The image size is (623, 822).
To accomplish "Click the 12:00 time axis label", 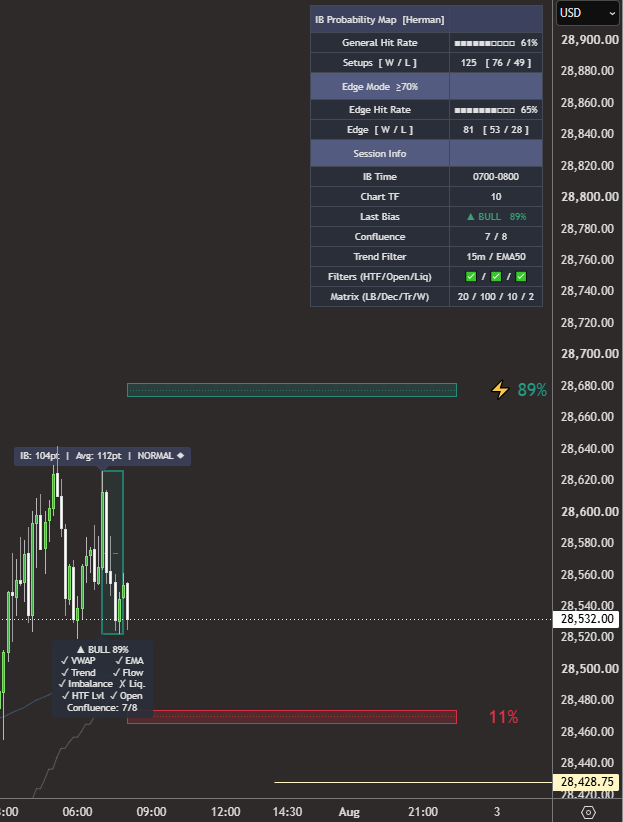I will coord(225,812).
